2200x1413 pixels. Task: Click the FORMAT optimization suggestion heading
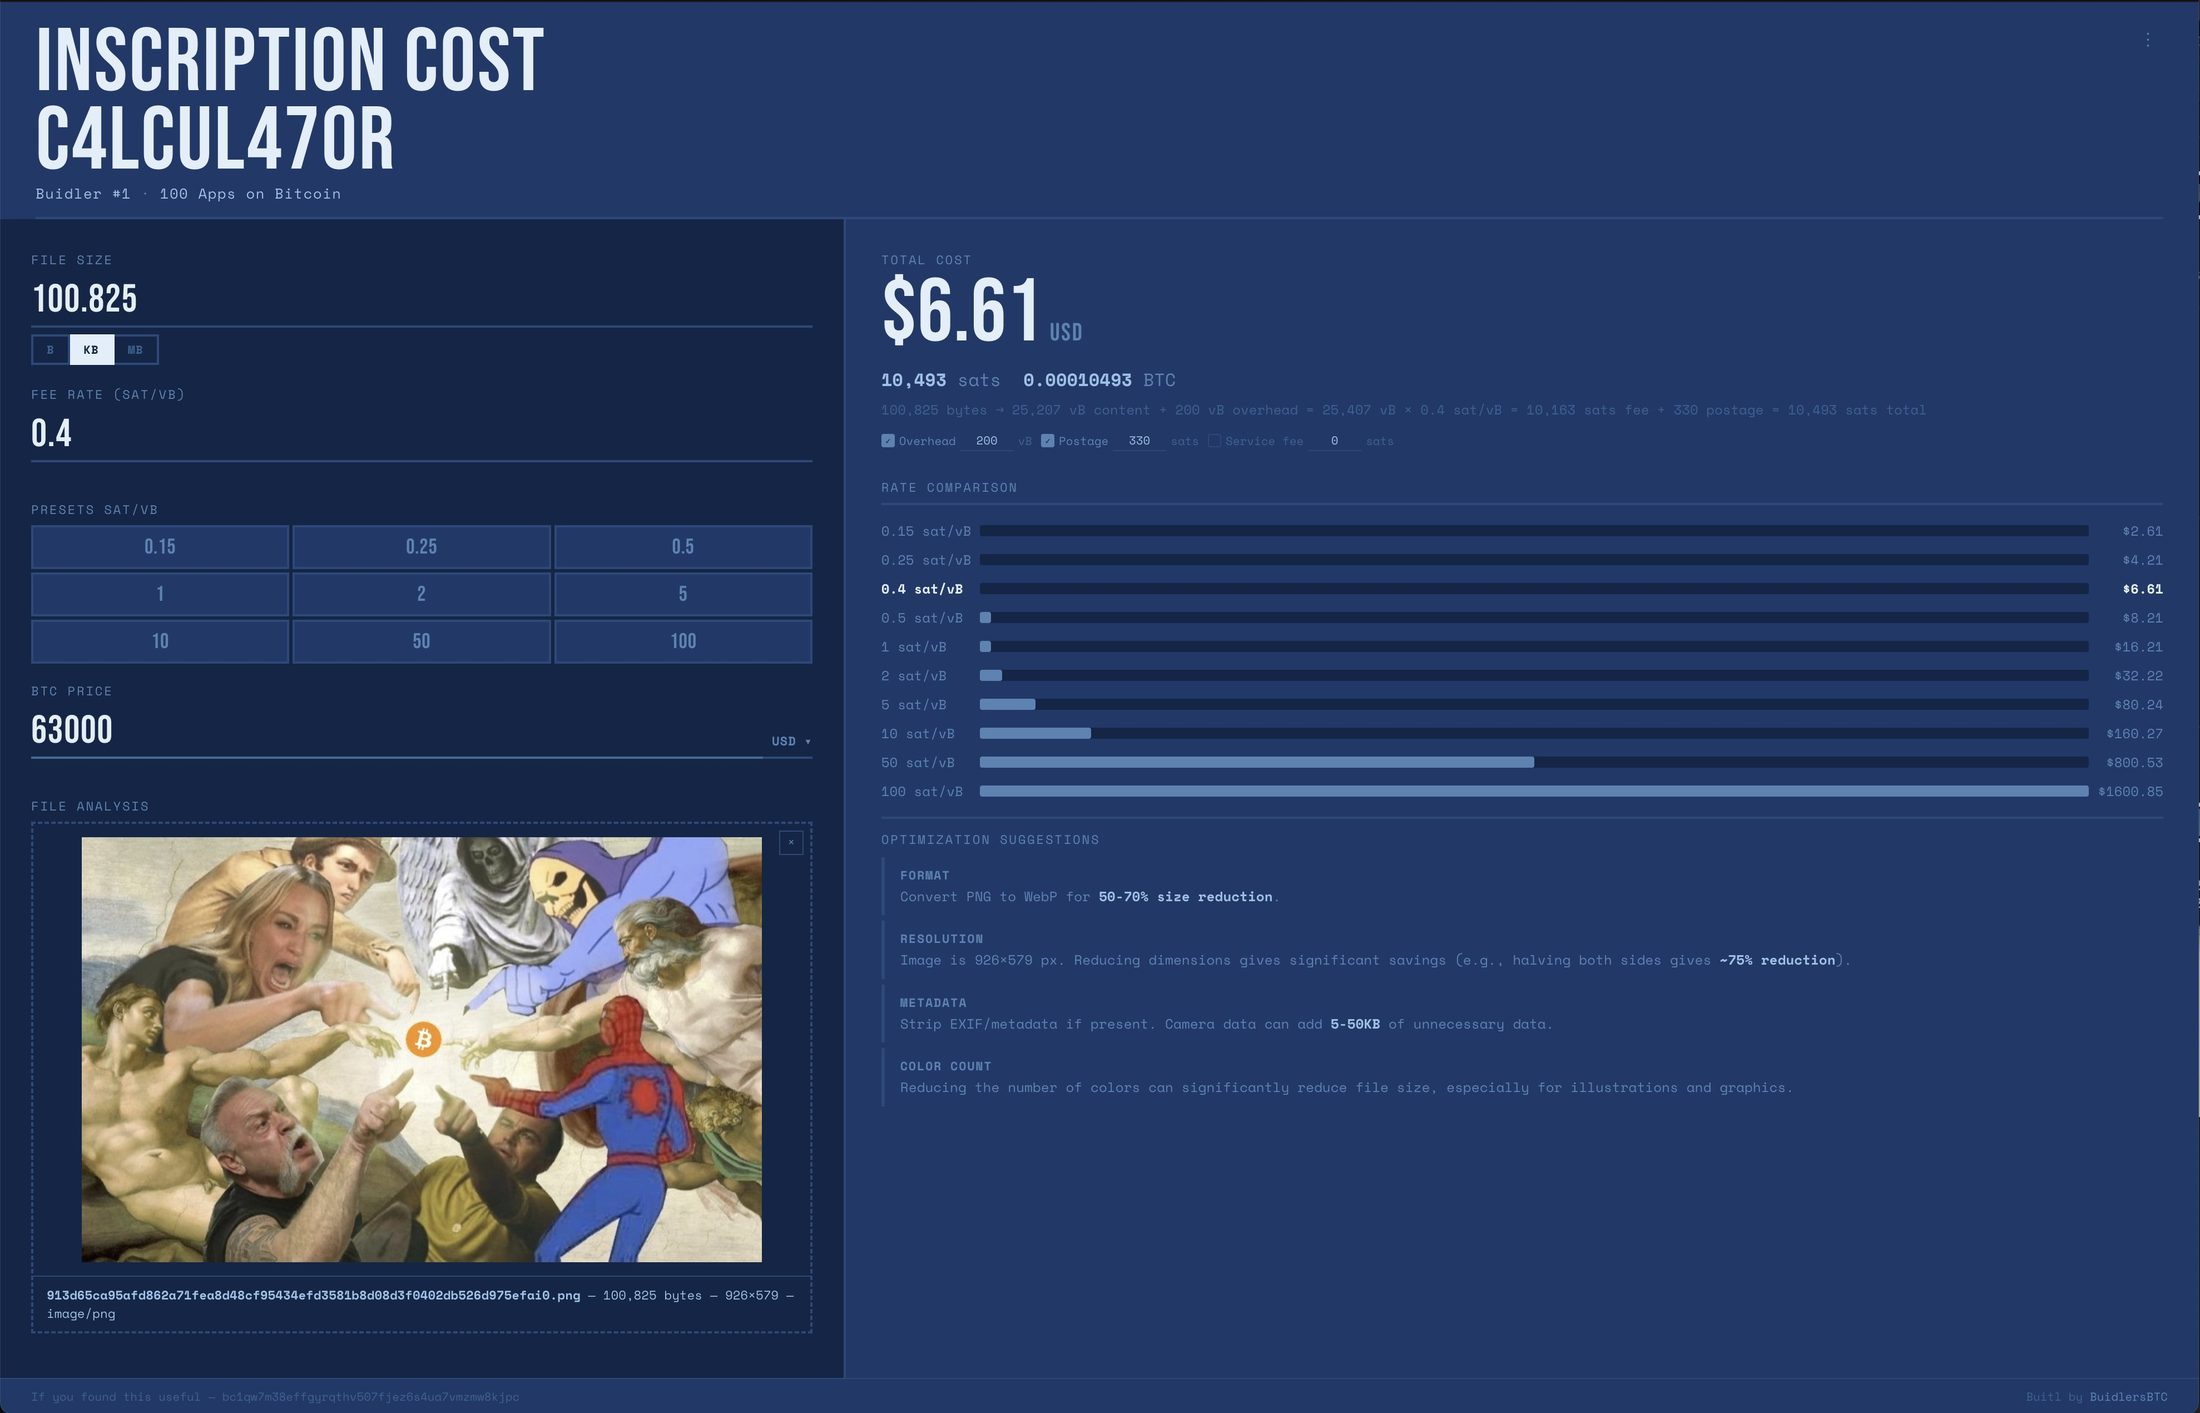click(924, 875)
